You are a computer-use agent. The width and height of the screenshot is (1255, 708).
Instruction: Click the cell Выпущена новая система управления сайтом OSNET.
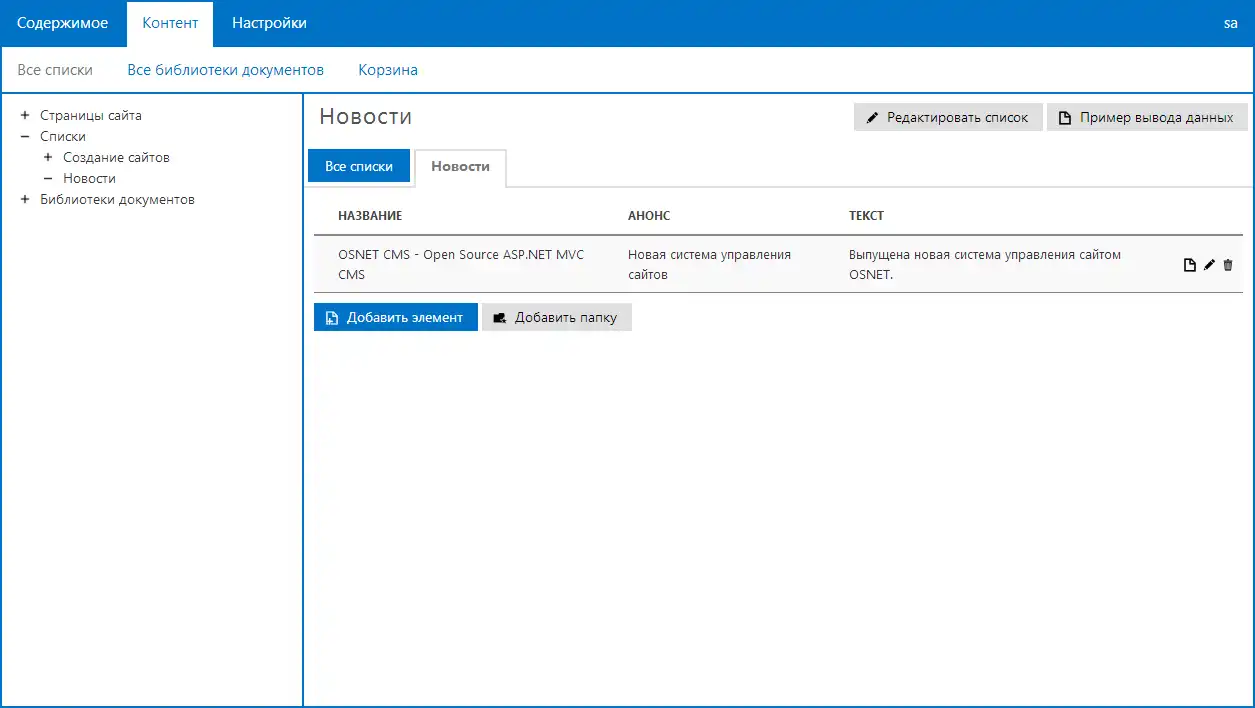[x=985, y=264]
